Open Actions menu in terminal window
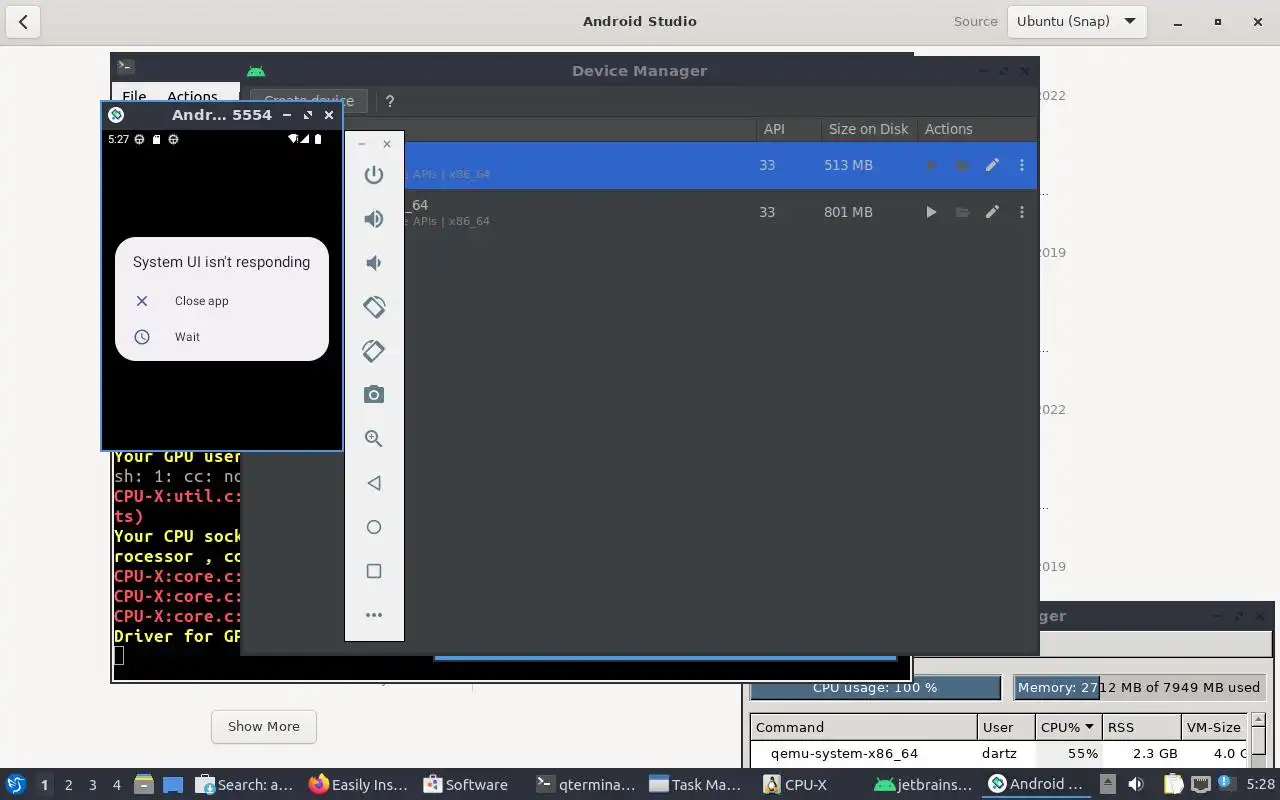Screen dimensions: 1280x800 (x=192, y=97)
